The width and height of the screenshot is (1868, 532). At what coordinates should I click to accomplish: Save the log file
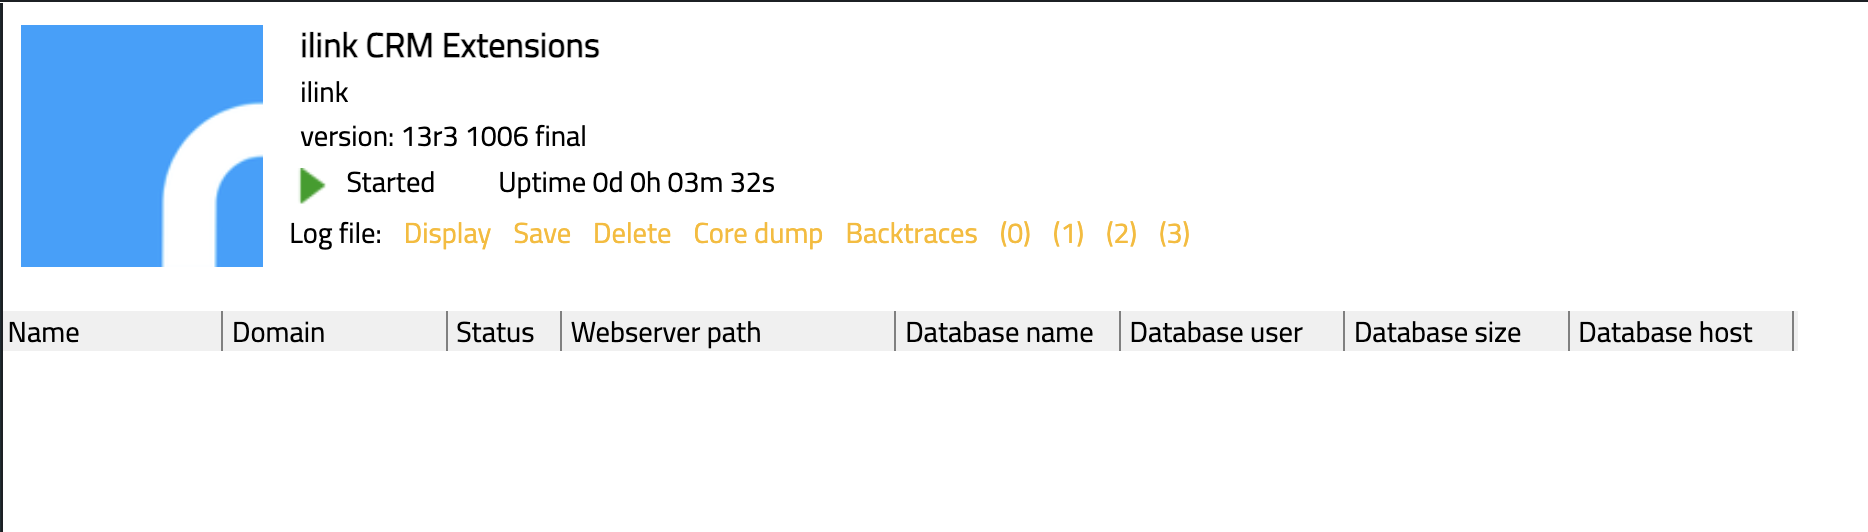pyautogui.click(x=542, y=234)
